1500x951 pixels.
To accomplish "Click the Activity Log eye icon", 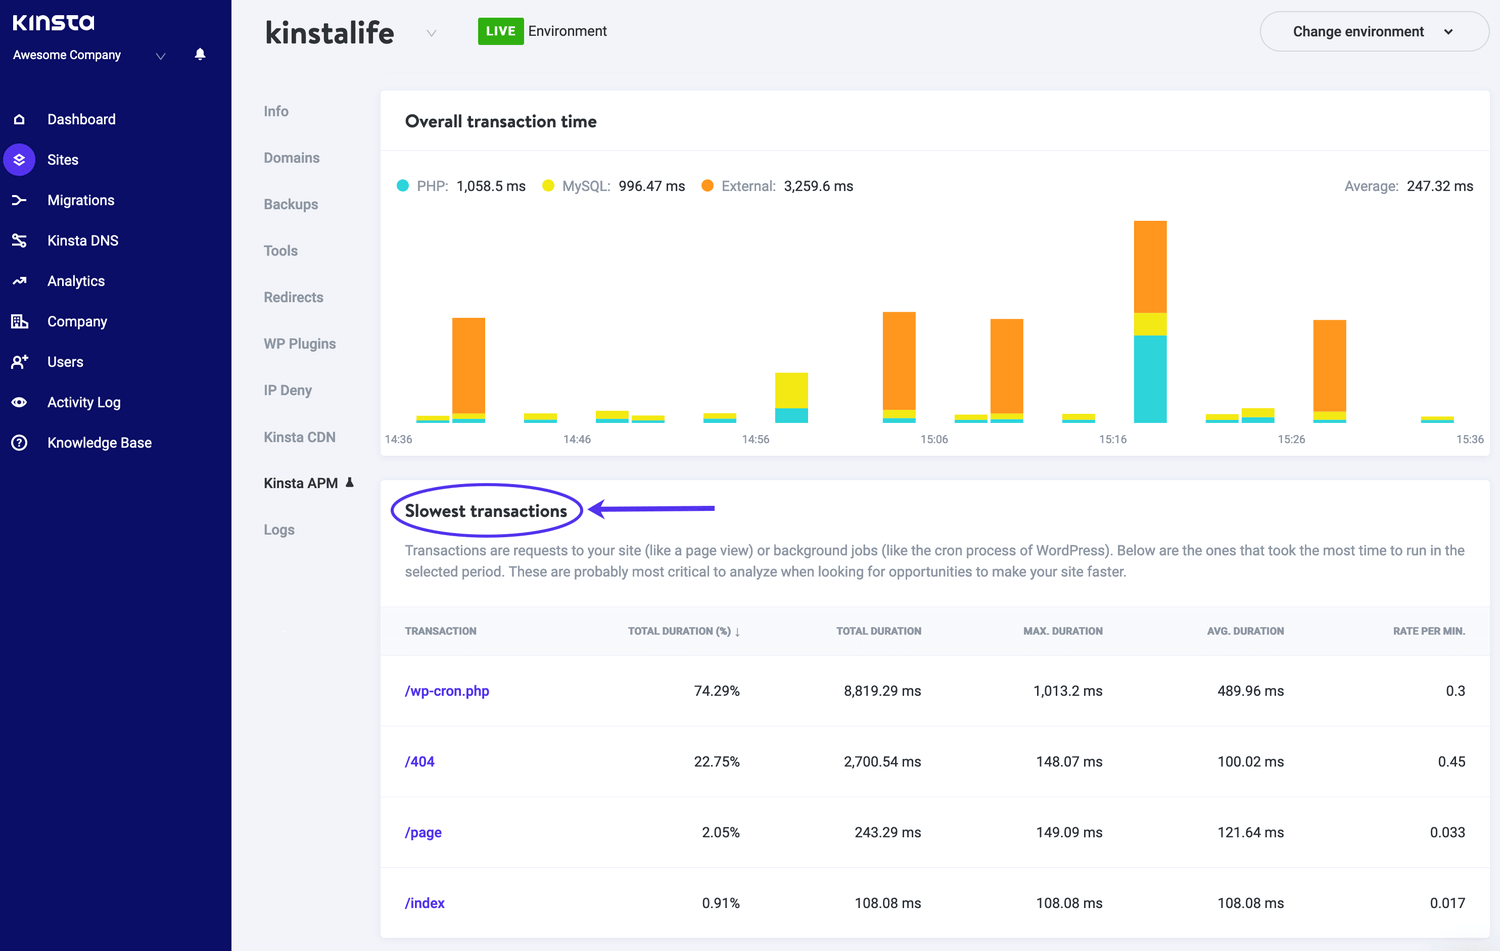I will pos(19,402).
